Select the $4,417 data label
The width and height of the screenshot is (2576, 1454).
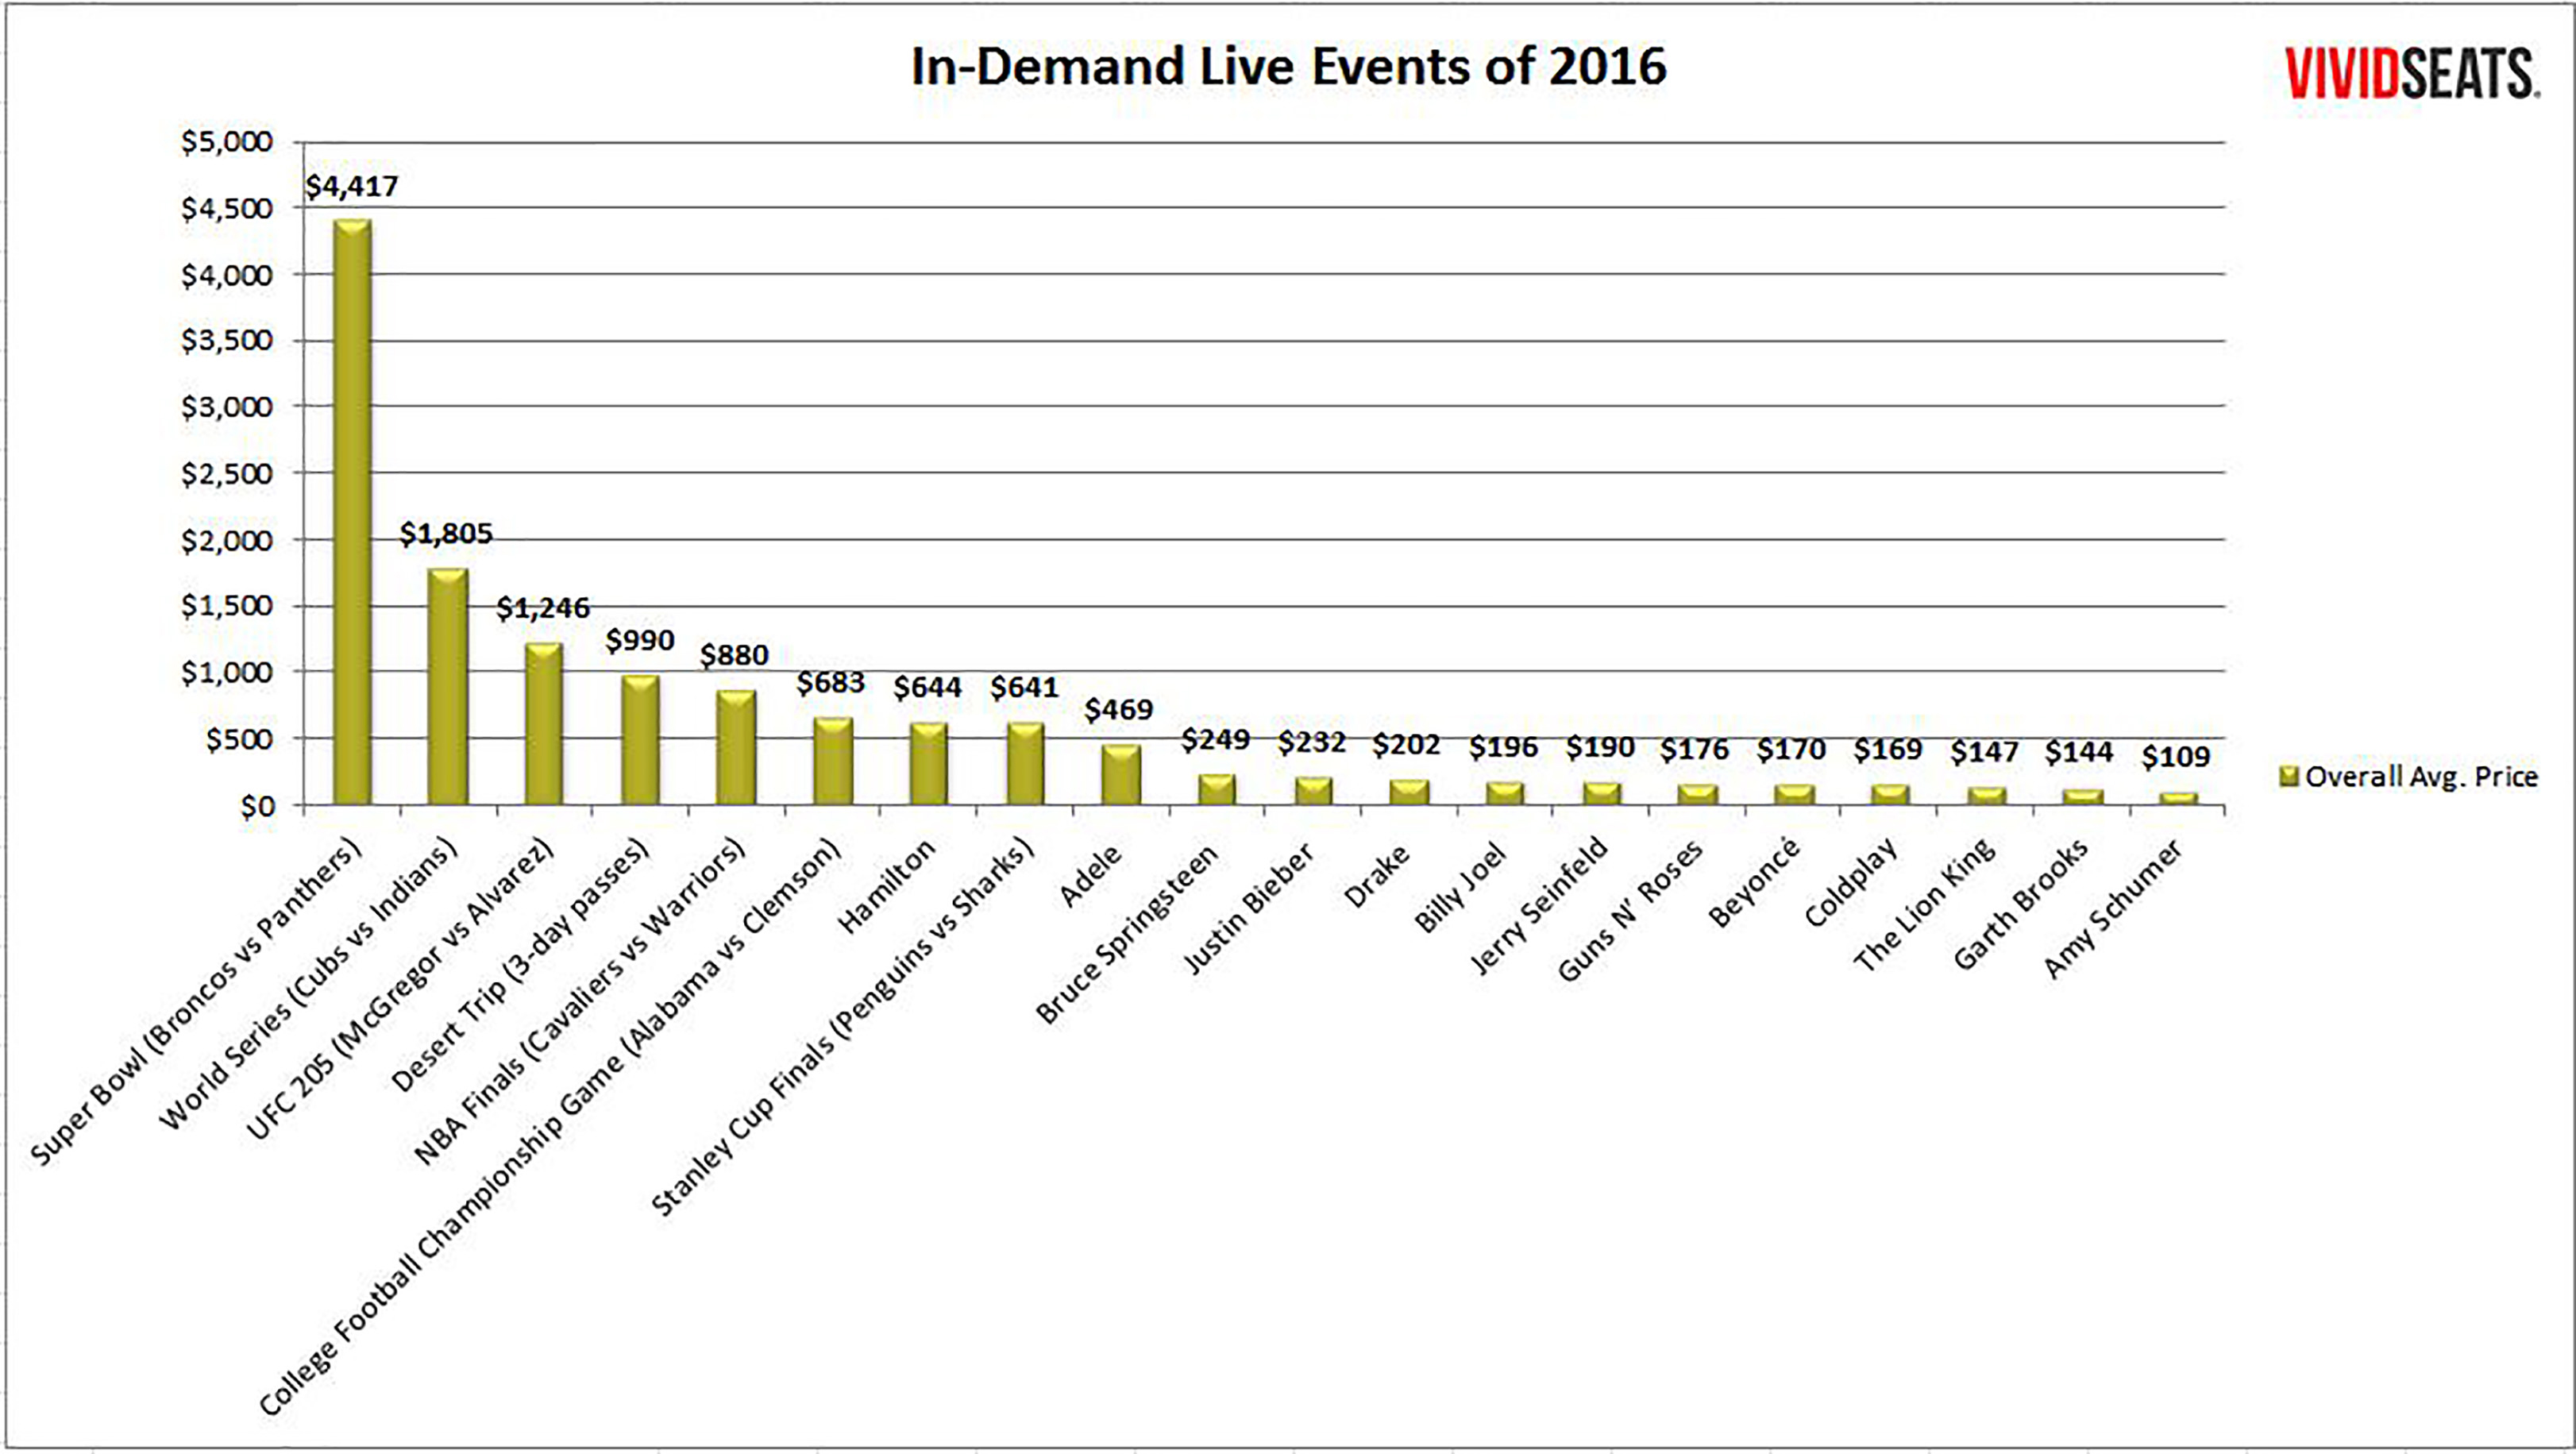point(352,186)
